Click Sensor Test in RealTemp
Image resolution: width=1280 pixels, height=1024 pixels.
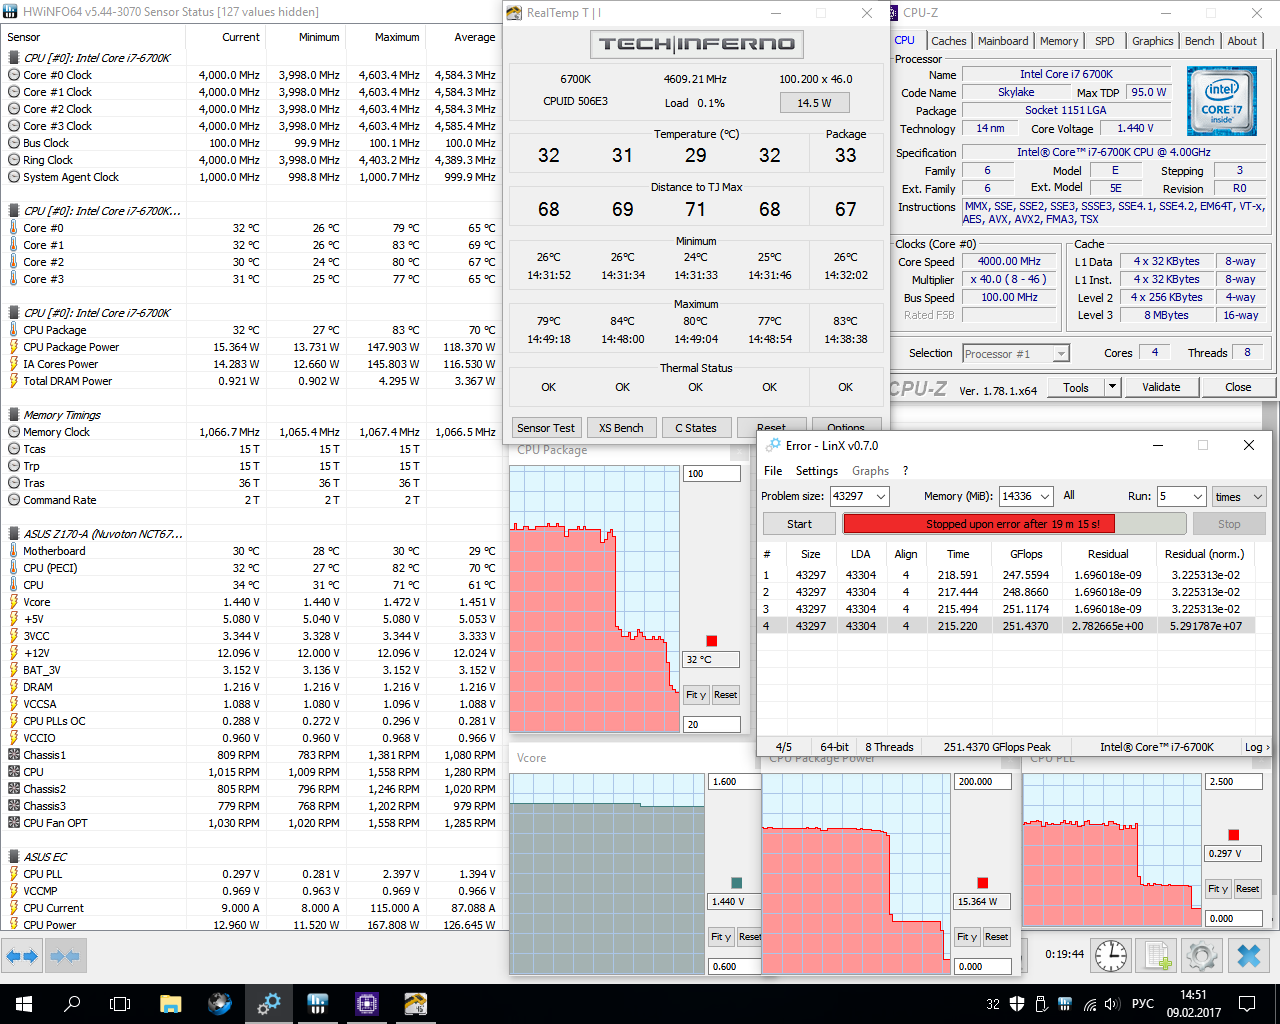546,428
